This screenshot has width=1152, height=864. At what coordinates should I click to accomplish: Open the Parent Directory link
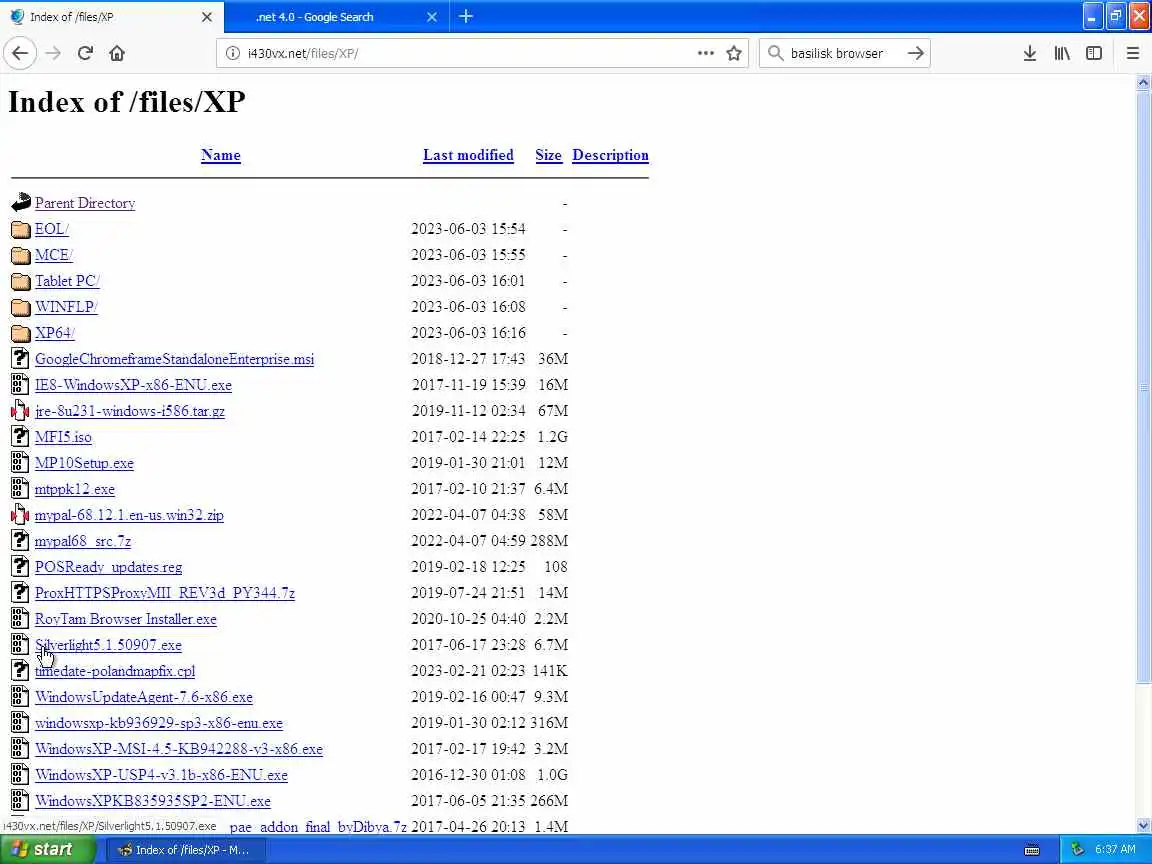(x=84, y=203)
